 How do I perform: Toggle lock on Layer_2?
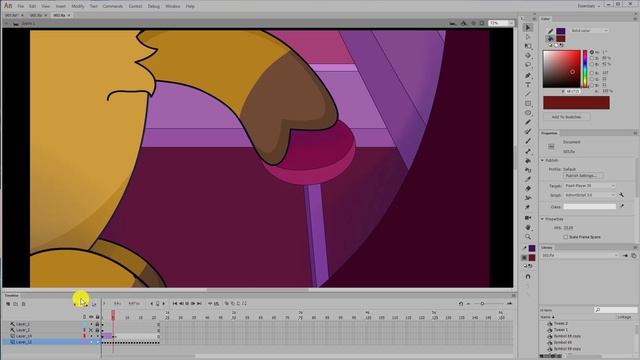point(97,330)
